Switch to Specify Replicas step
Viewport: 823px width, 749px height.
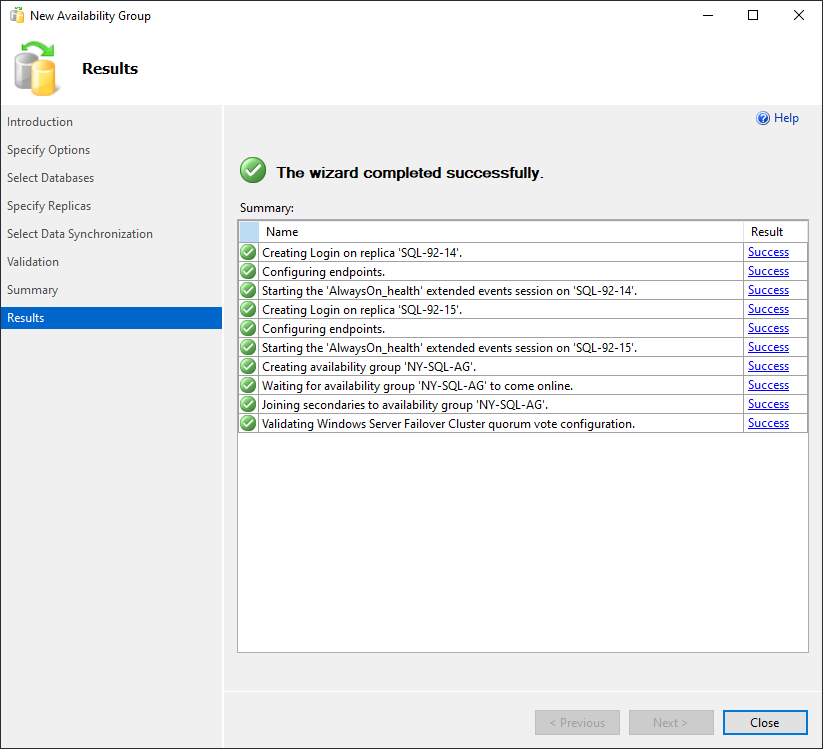[49, 206]
